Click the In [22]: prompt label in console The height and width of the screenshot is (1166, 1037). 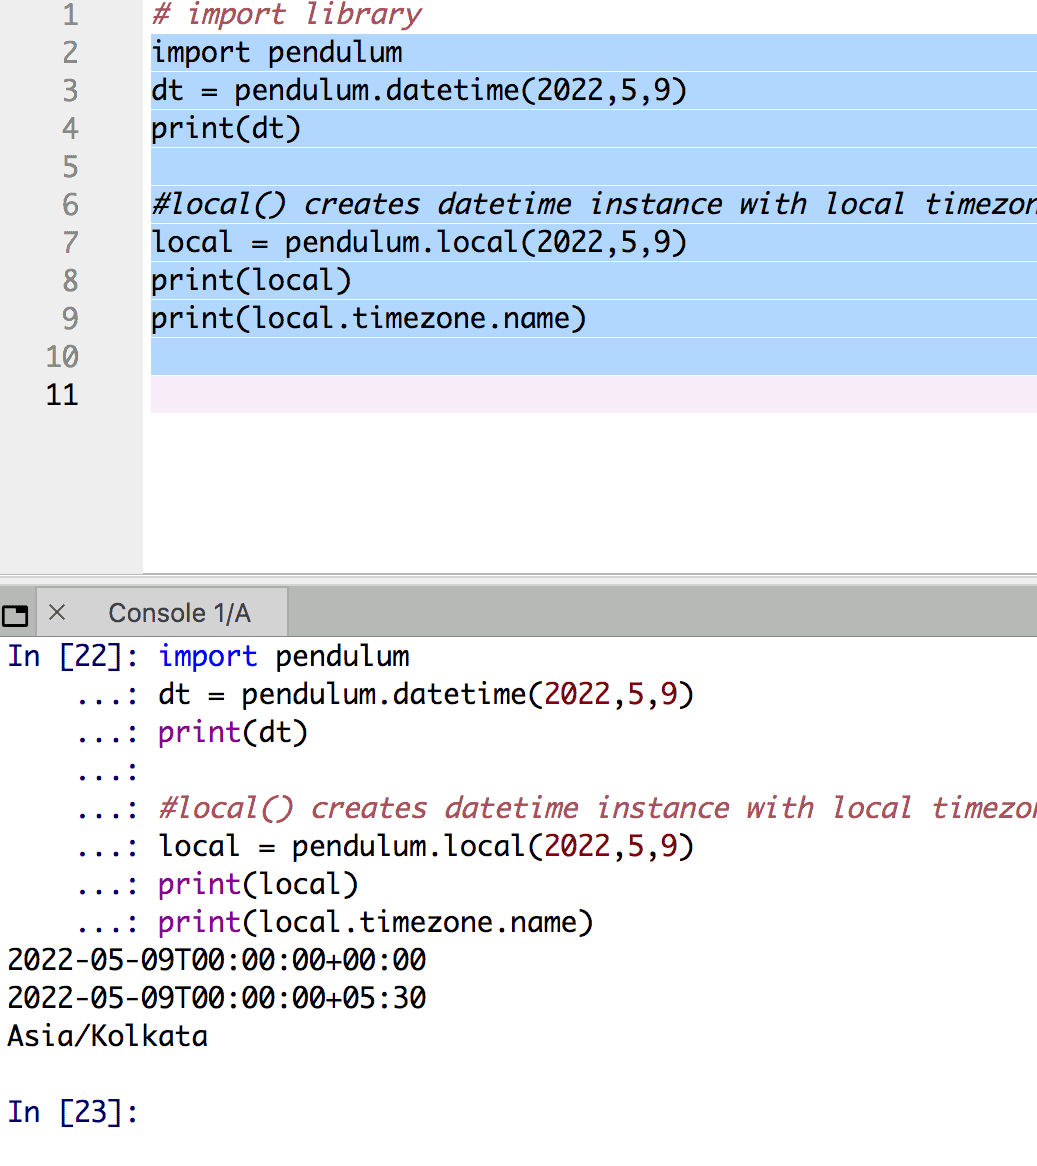pos(73,656)
